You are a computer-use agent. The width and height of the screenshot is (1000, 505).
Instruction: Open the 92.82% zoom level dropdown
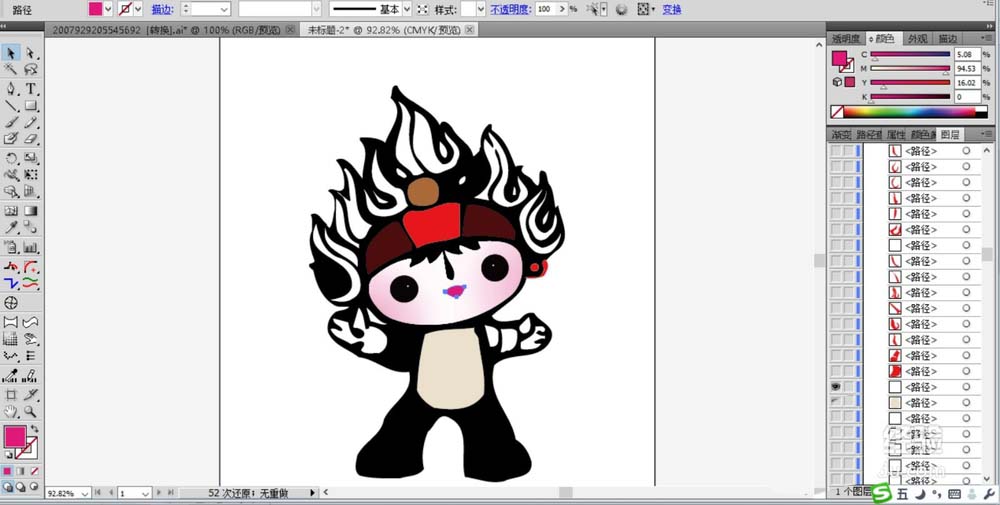(x=86, y=494)
